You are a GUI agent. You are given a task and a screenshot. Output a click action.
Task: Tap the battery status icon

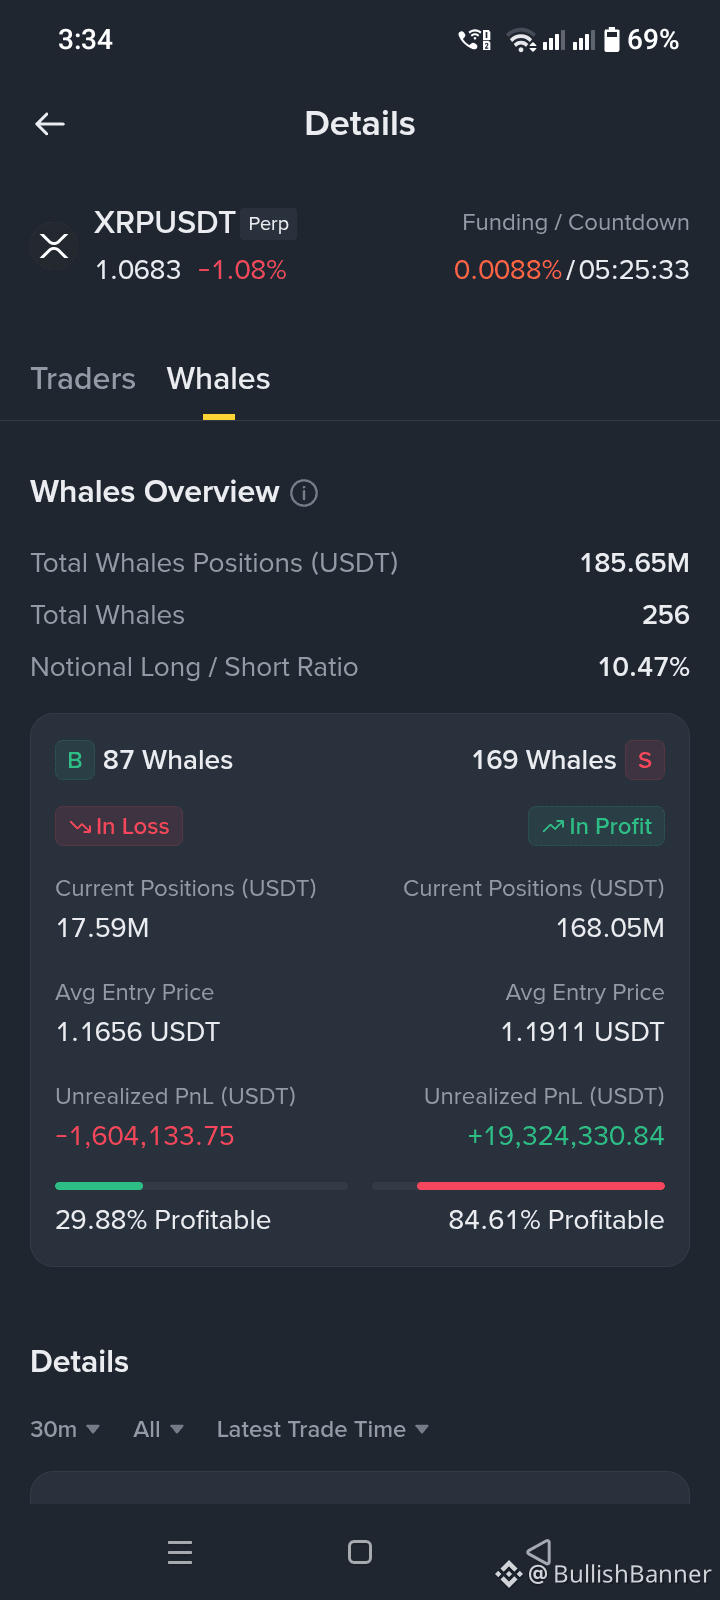coord(611,40)
